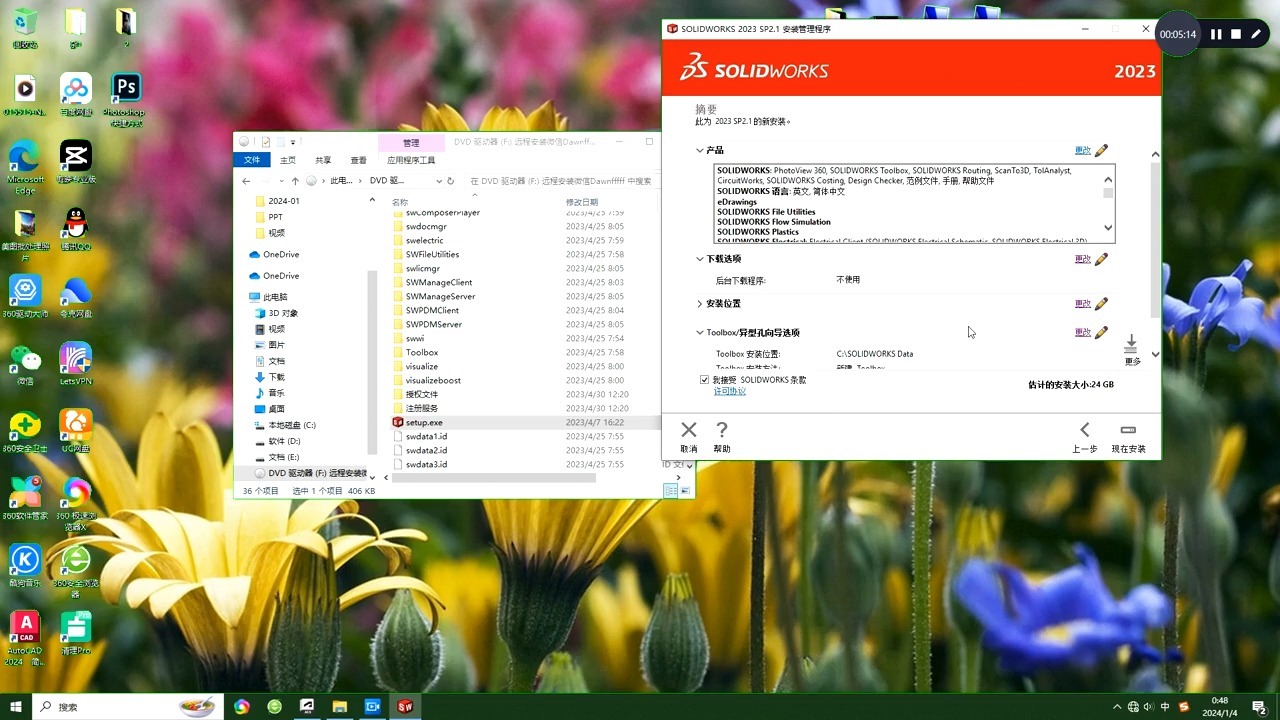Open AutoCAD 2024 desktop shortcut
1280x720 pixels.
[25, 638]
